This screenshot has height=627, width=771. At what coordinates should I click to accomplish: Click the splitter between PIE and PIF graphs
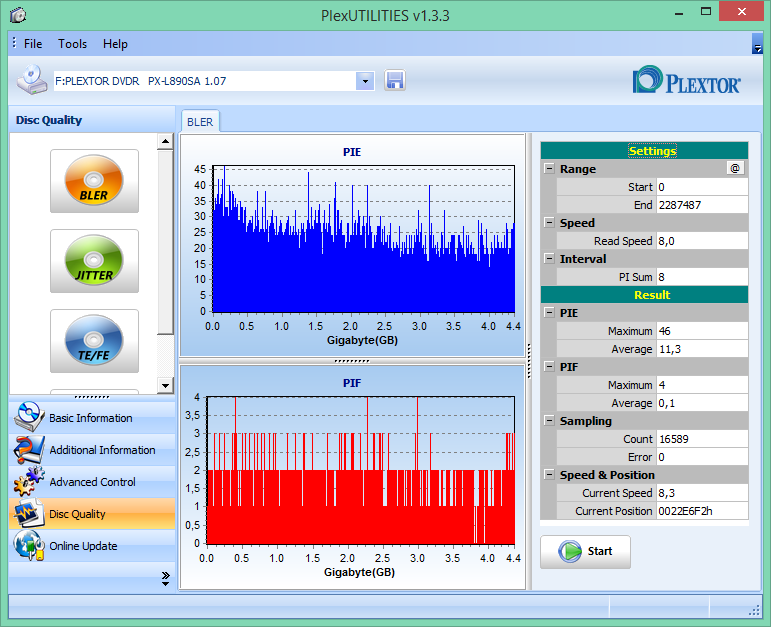tap(352, 361)
